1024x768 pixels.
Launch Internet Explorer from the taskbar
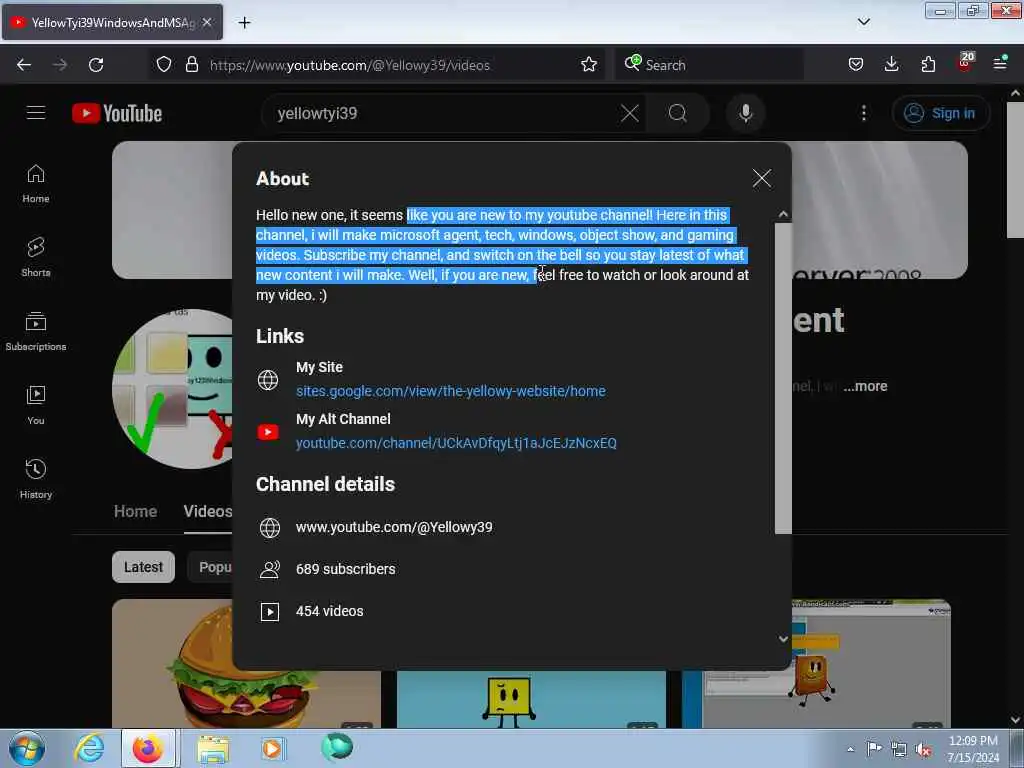pos(89,748)
